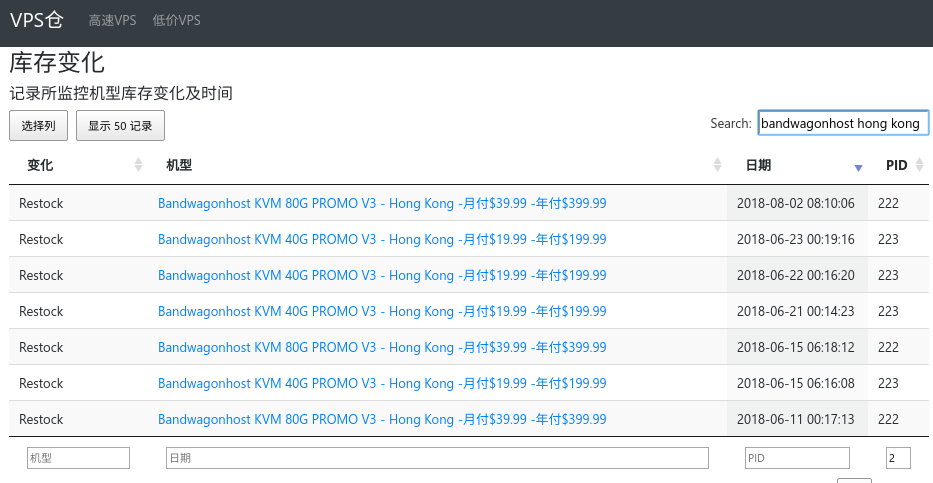
Task: Focus the 日期 footer filter field
Action: tap(437, 458)
